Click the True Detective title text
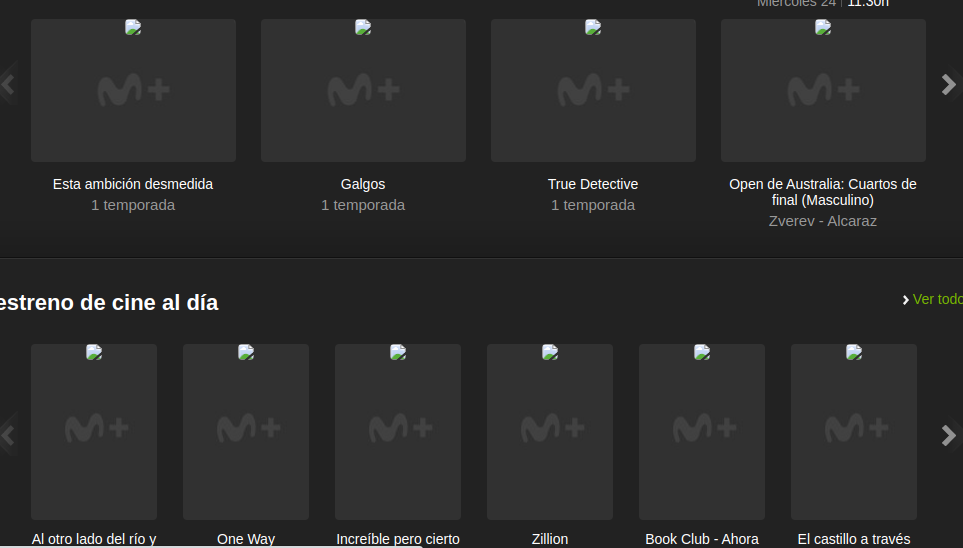The image size is (963, 548). click(593, 184)
